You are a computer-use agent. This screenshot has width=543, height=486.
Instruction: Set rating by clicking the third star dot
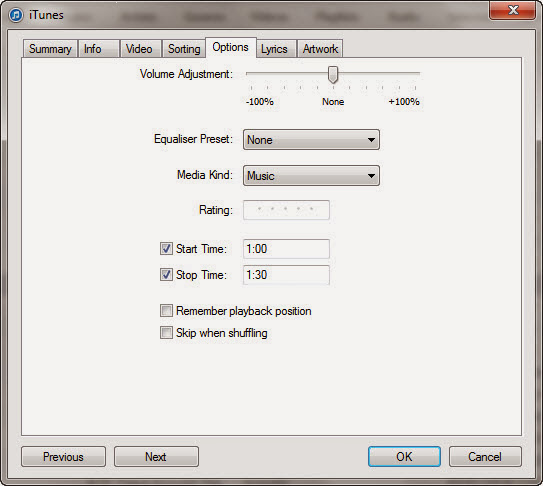pyautogui.click(x=286, y=209)
